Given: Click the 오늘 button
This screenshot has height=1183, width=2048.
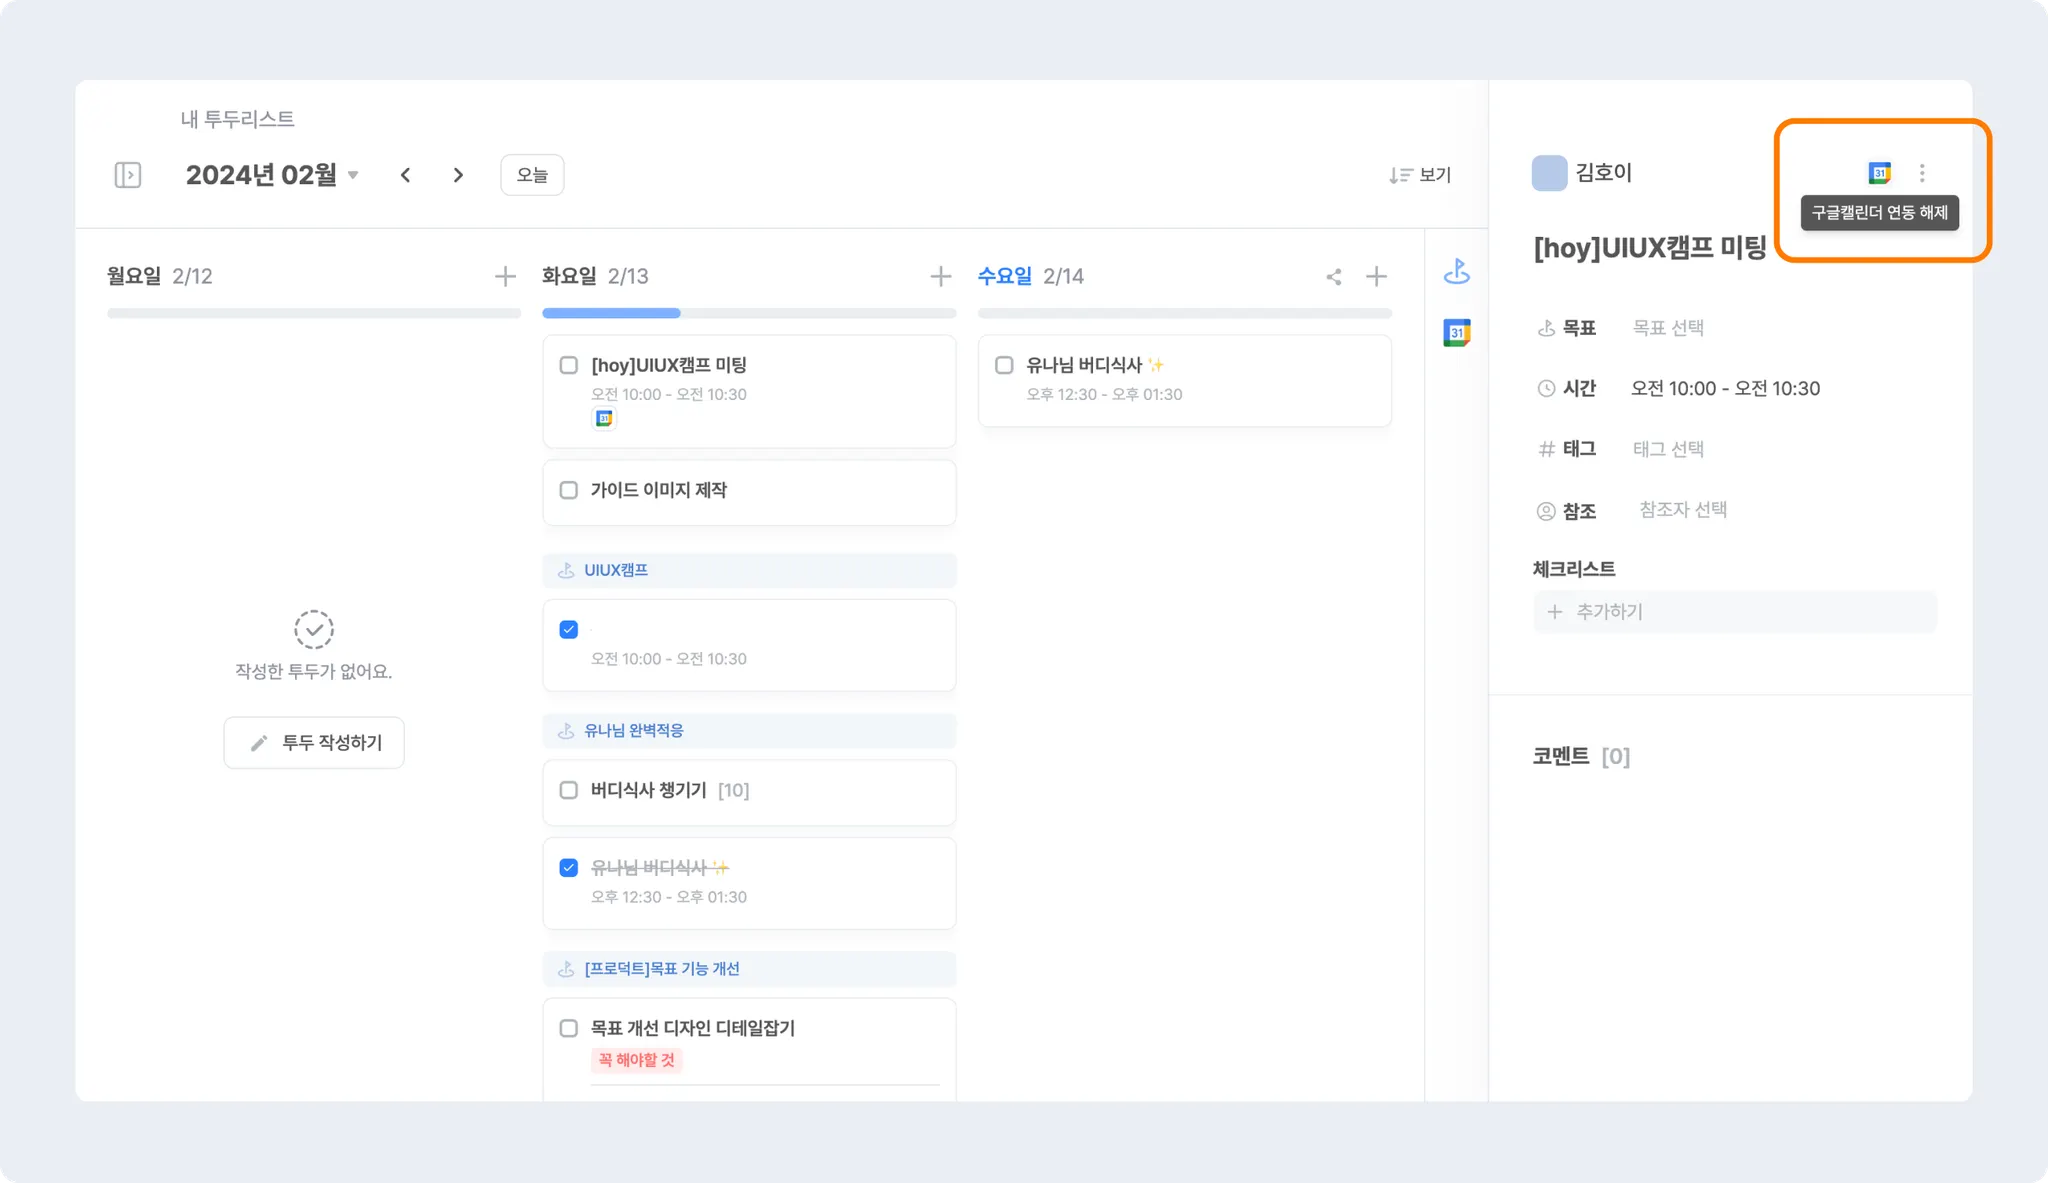Looking at the screenshot, I should (532, 175).
